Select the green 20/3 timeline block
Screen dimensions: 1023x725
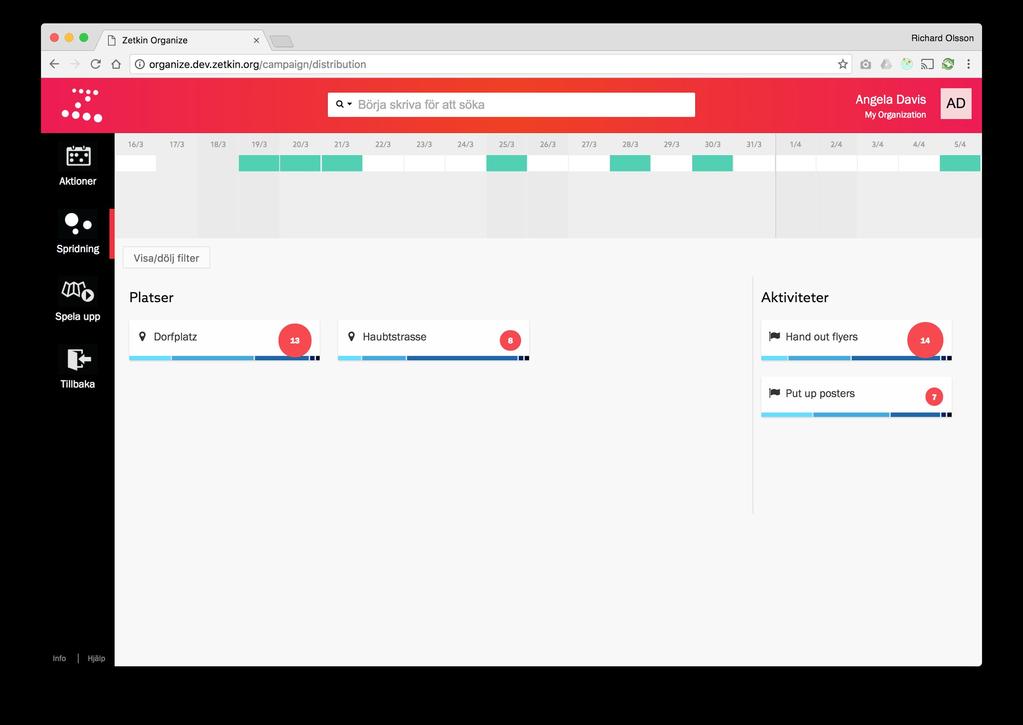click(x=300, y=163)
